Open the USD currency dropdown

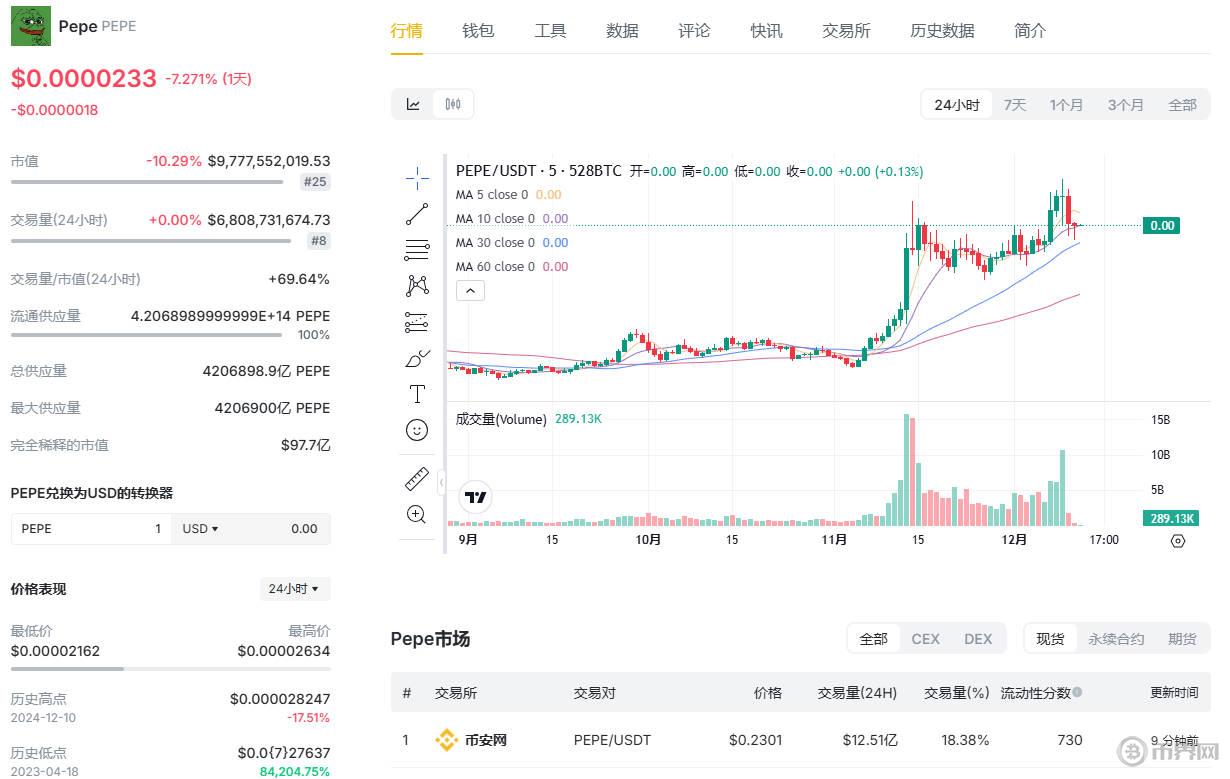click(x=201, y=529)
